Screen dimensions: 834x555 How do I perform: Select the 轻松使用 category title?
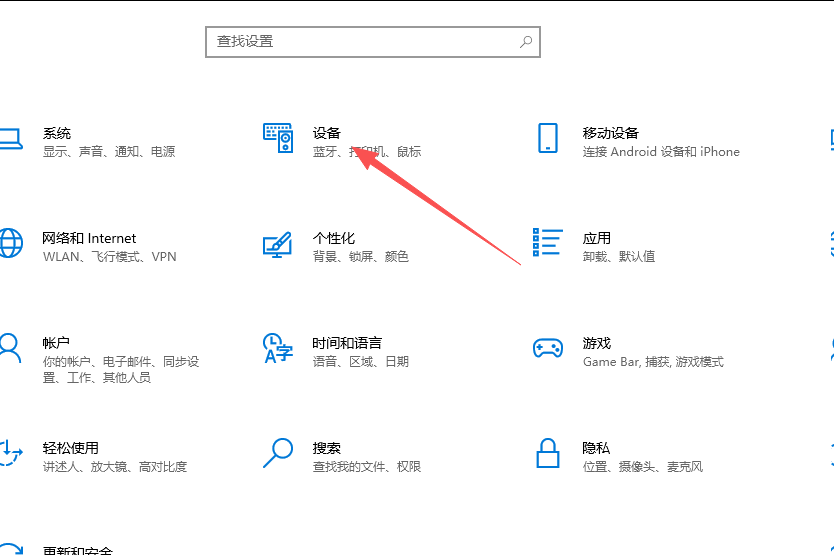tap(71, 448)
